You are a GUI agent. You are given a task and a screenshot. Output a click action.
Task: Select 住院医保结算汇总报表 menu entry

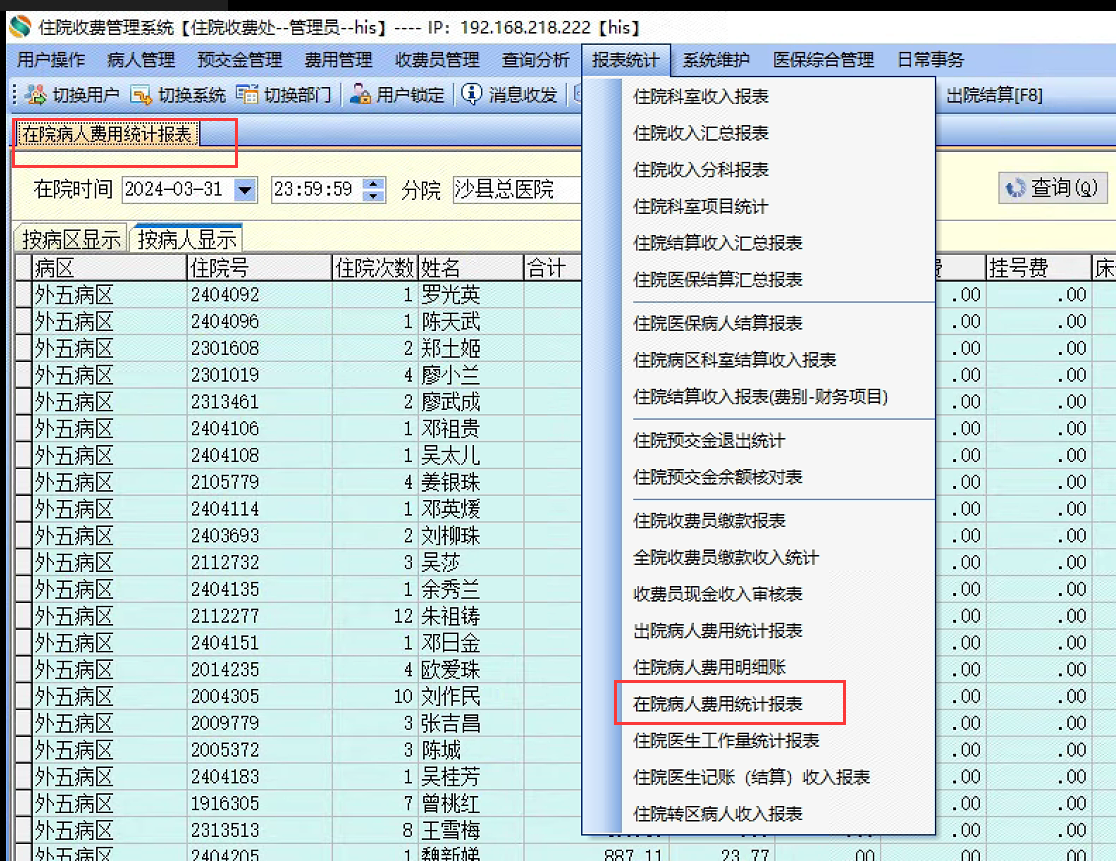pos(718,280)
